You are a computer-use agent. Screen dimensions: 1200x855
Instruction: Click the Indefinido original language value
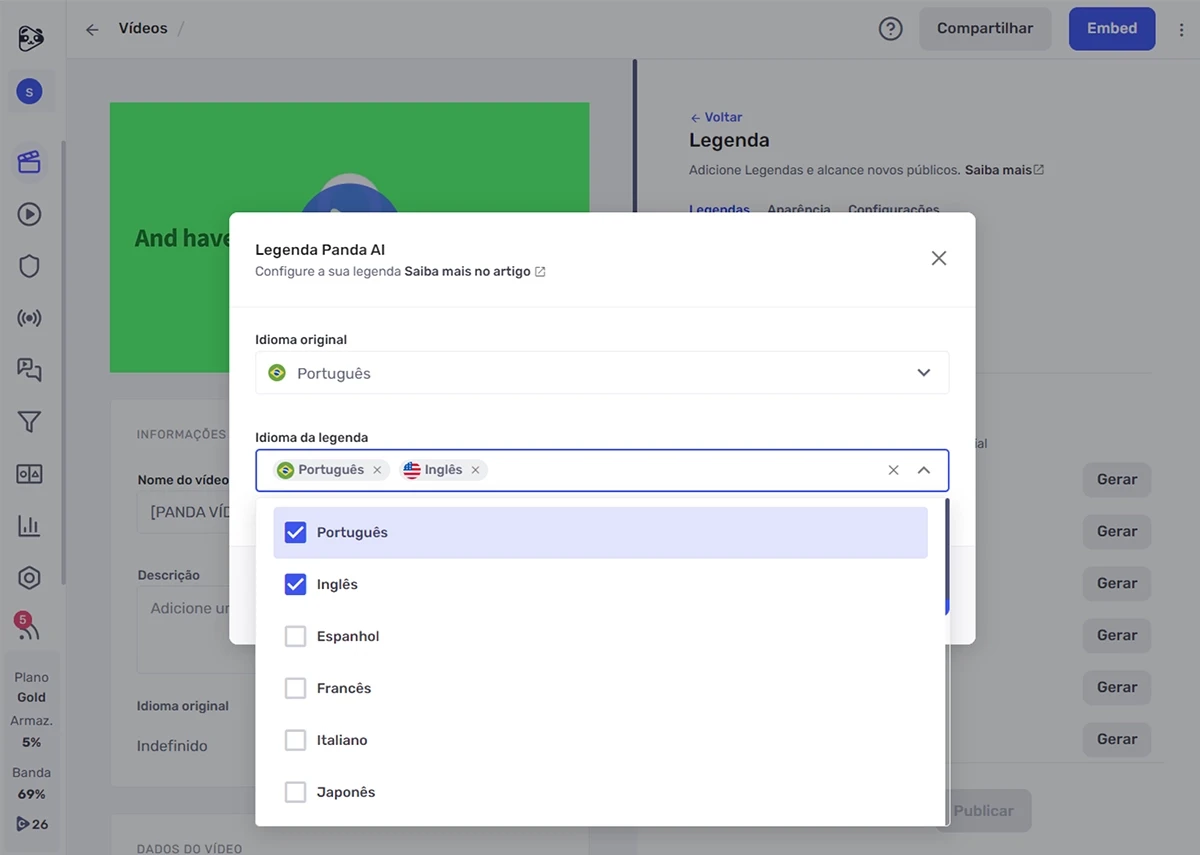tap(172, 746)
